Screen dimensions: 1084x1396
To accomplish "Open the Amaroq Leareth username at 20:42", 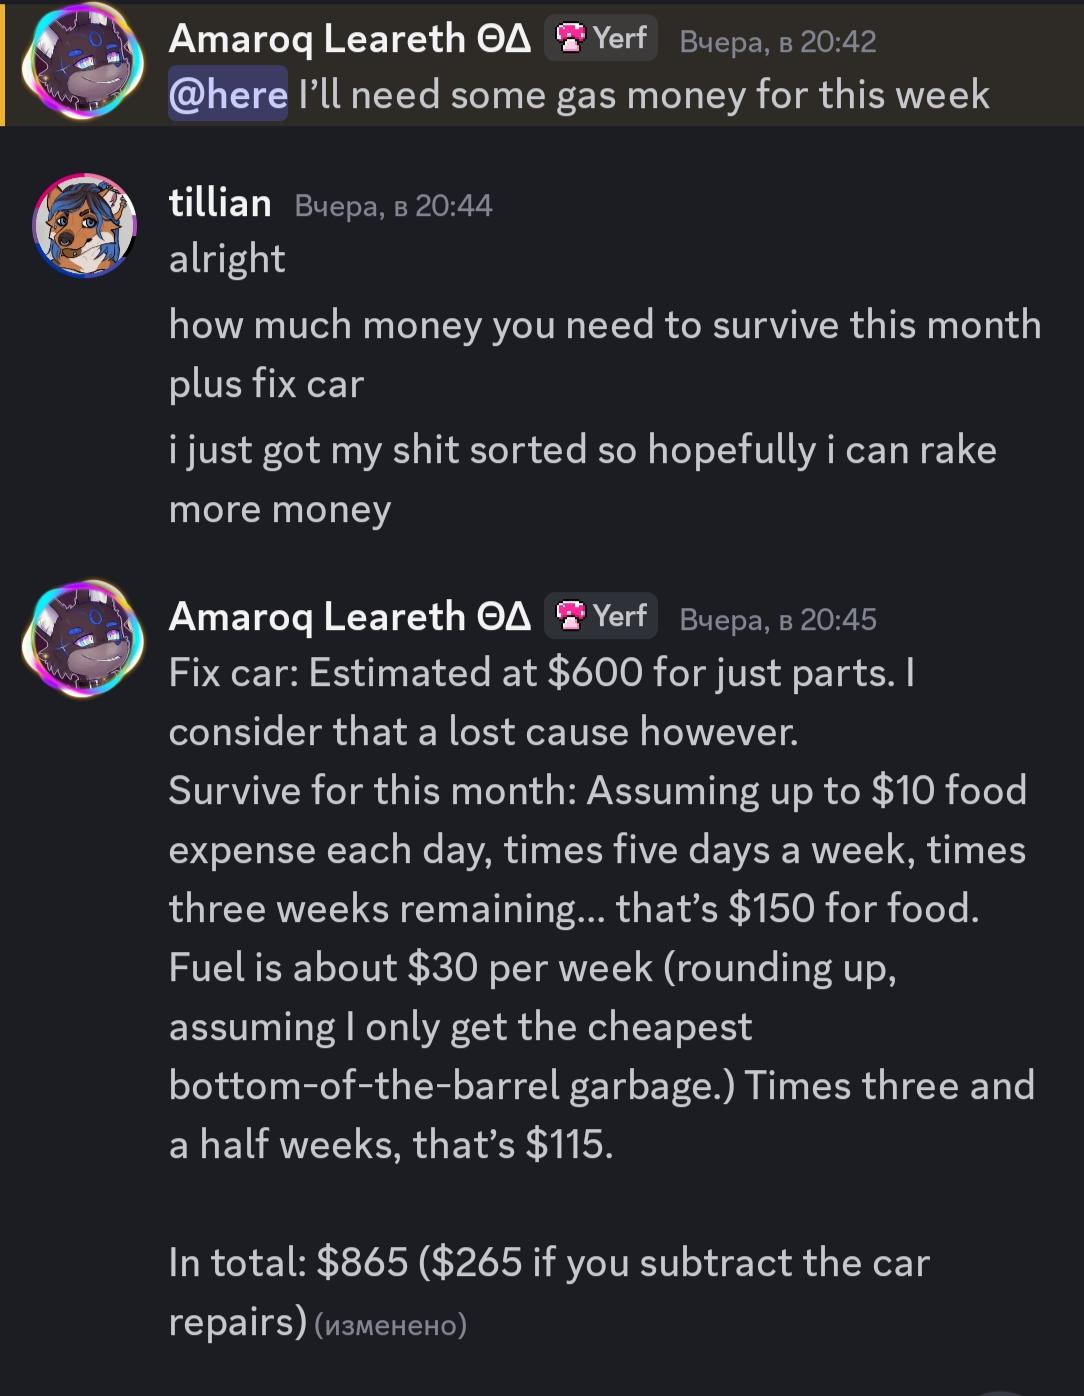I will point(350,39).
